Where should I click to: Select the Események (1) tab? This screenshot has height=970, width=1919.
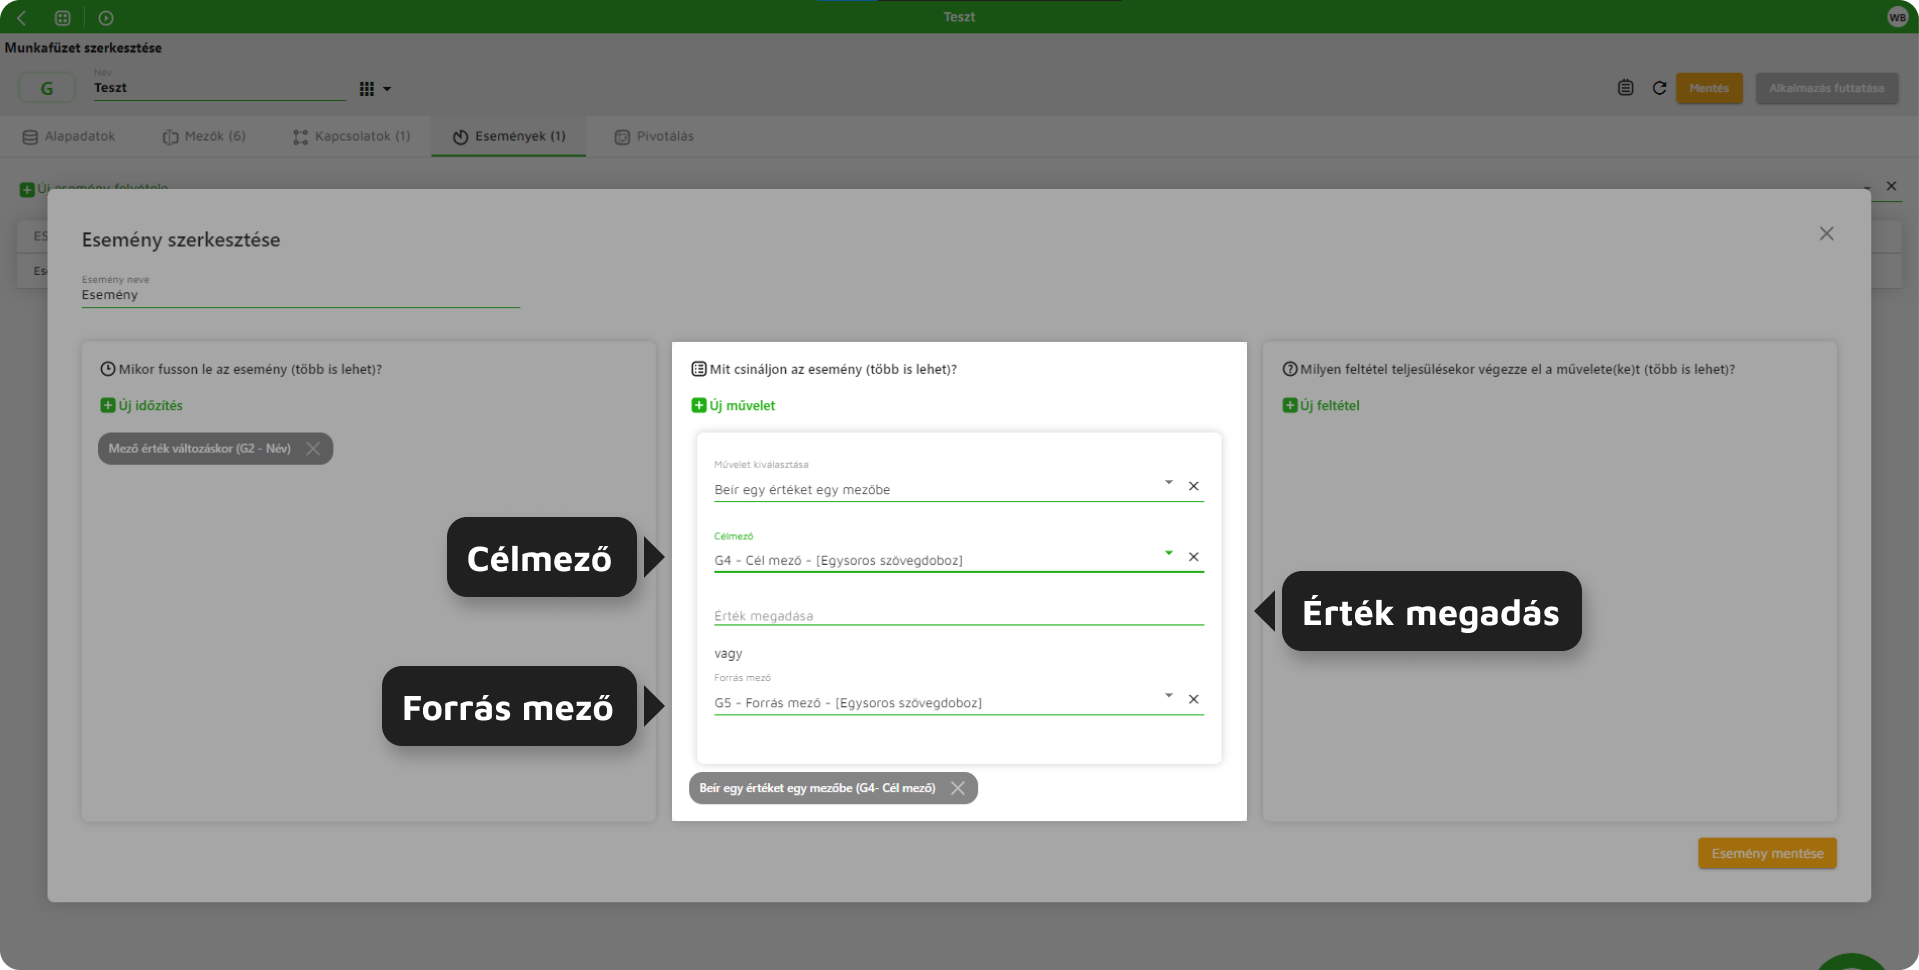509,136
